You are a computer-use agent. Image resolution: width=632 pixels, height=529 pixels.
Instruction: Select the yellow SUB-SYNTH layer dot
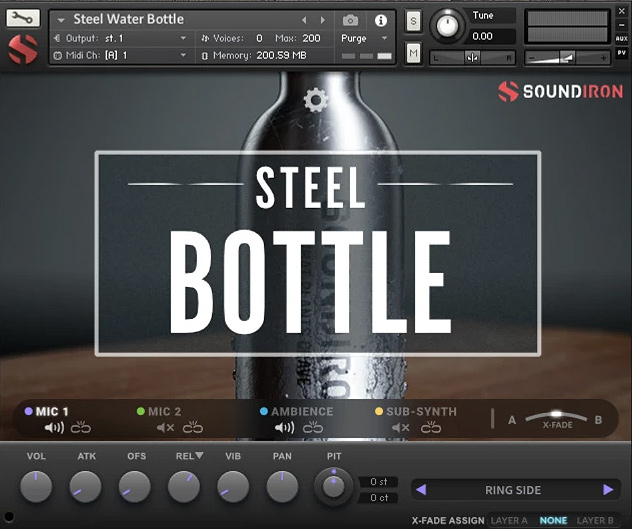[379, 411]
